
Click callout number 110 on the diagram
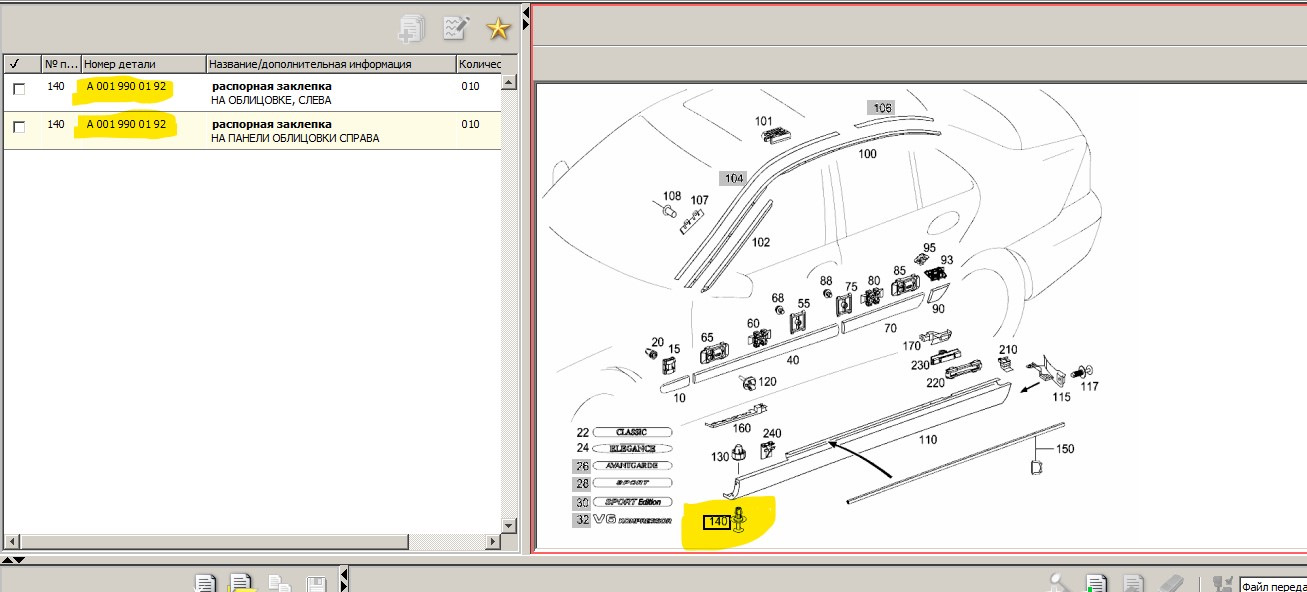pyautogui.click(x=928, y=439)
